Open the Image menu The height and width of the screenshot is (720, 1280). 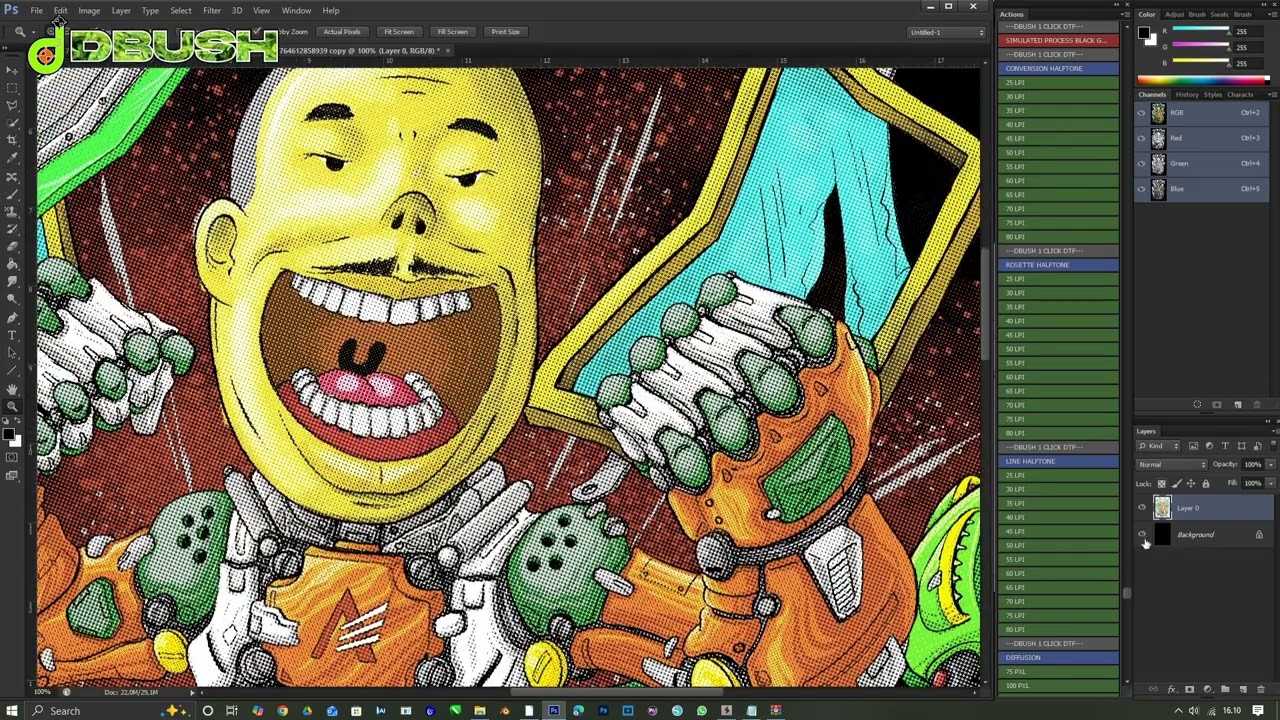(89, 10)
